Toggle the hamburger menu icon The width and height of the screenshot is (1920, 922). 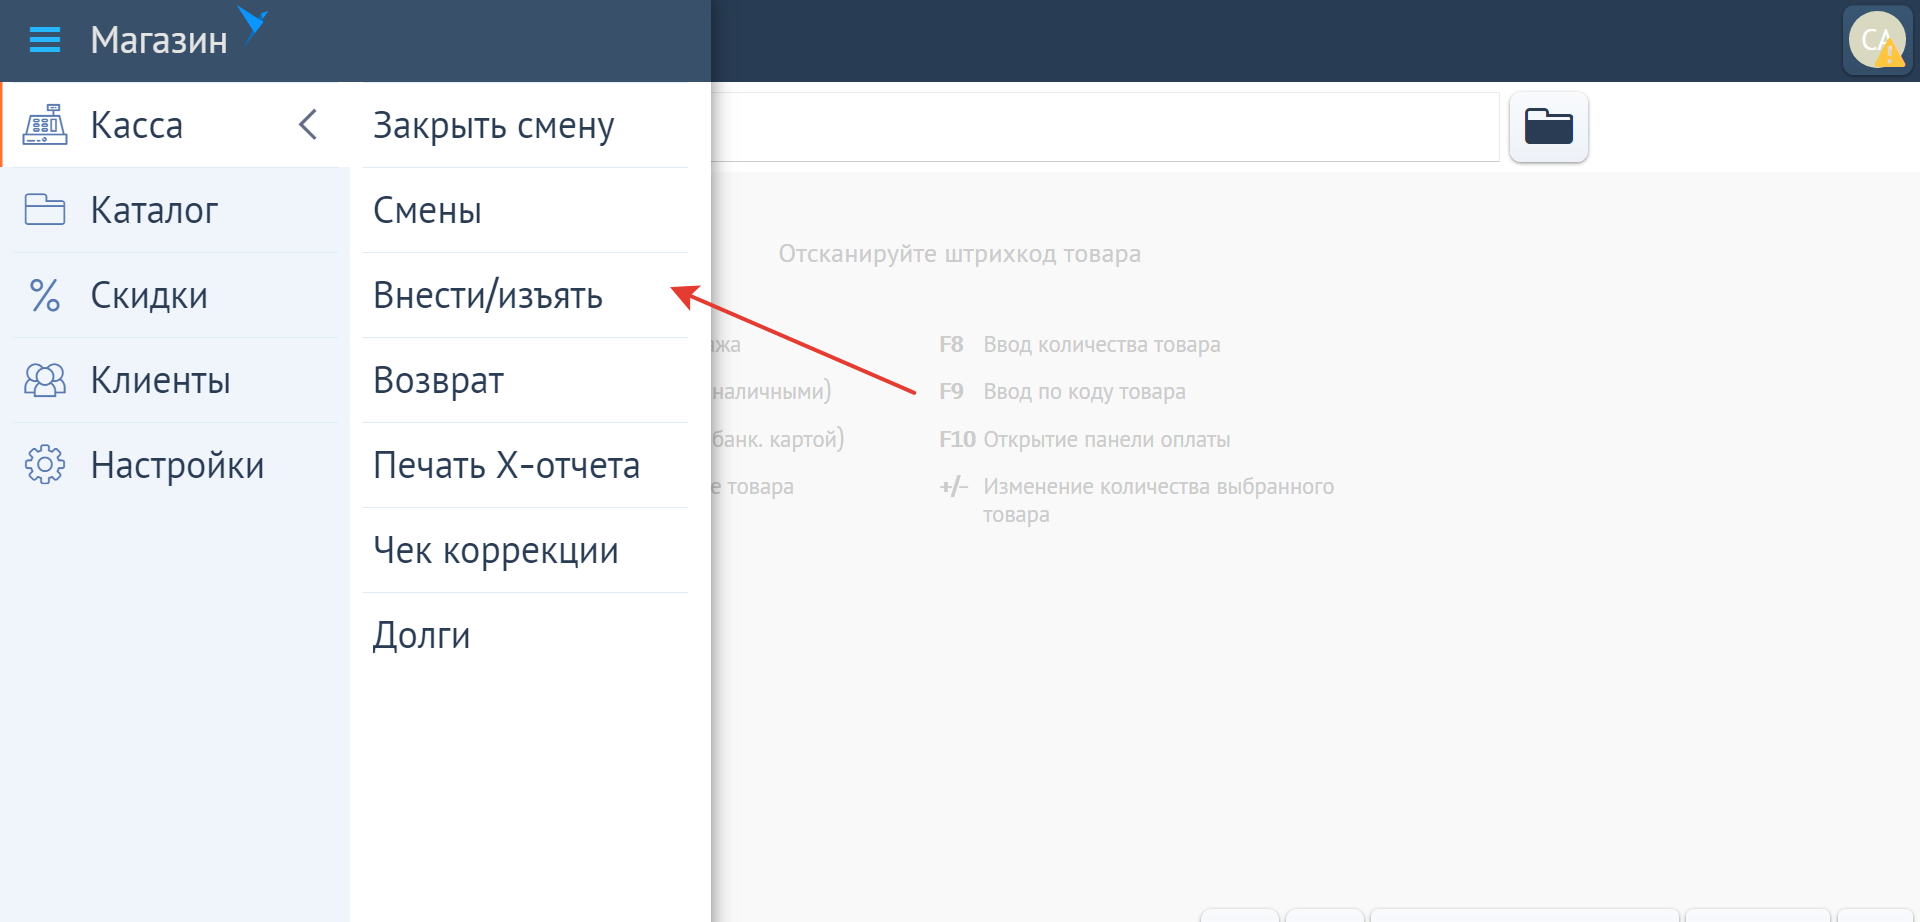[x=45, y=40]
